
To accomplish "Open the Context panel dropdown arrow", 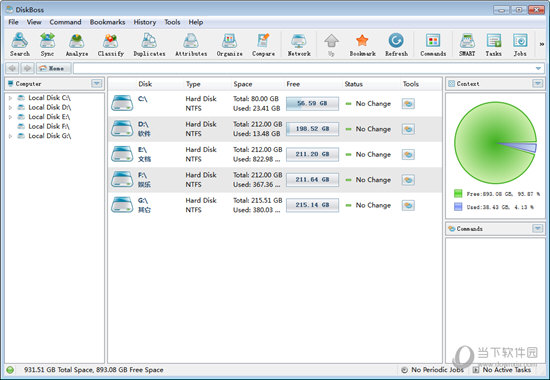I will click(537, 84).
